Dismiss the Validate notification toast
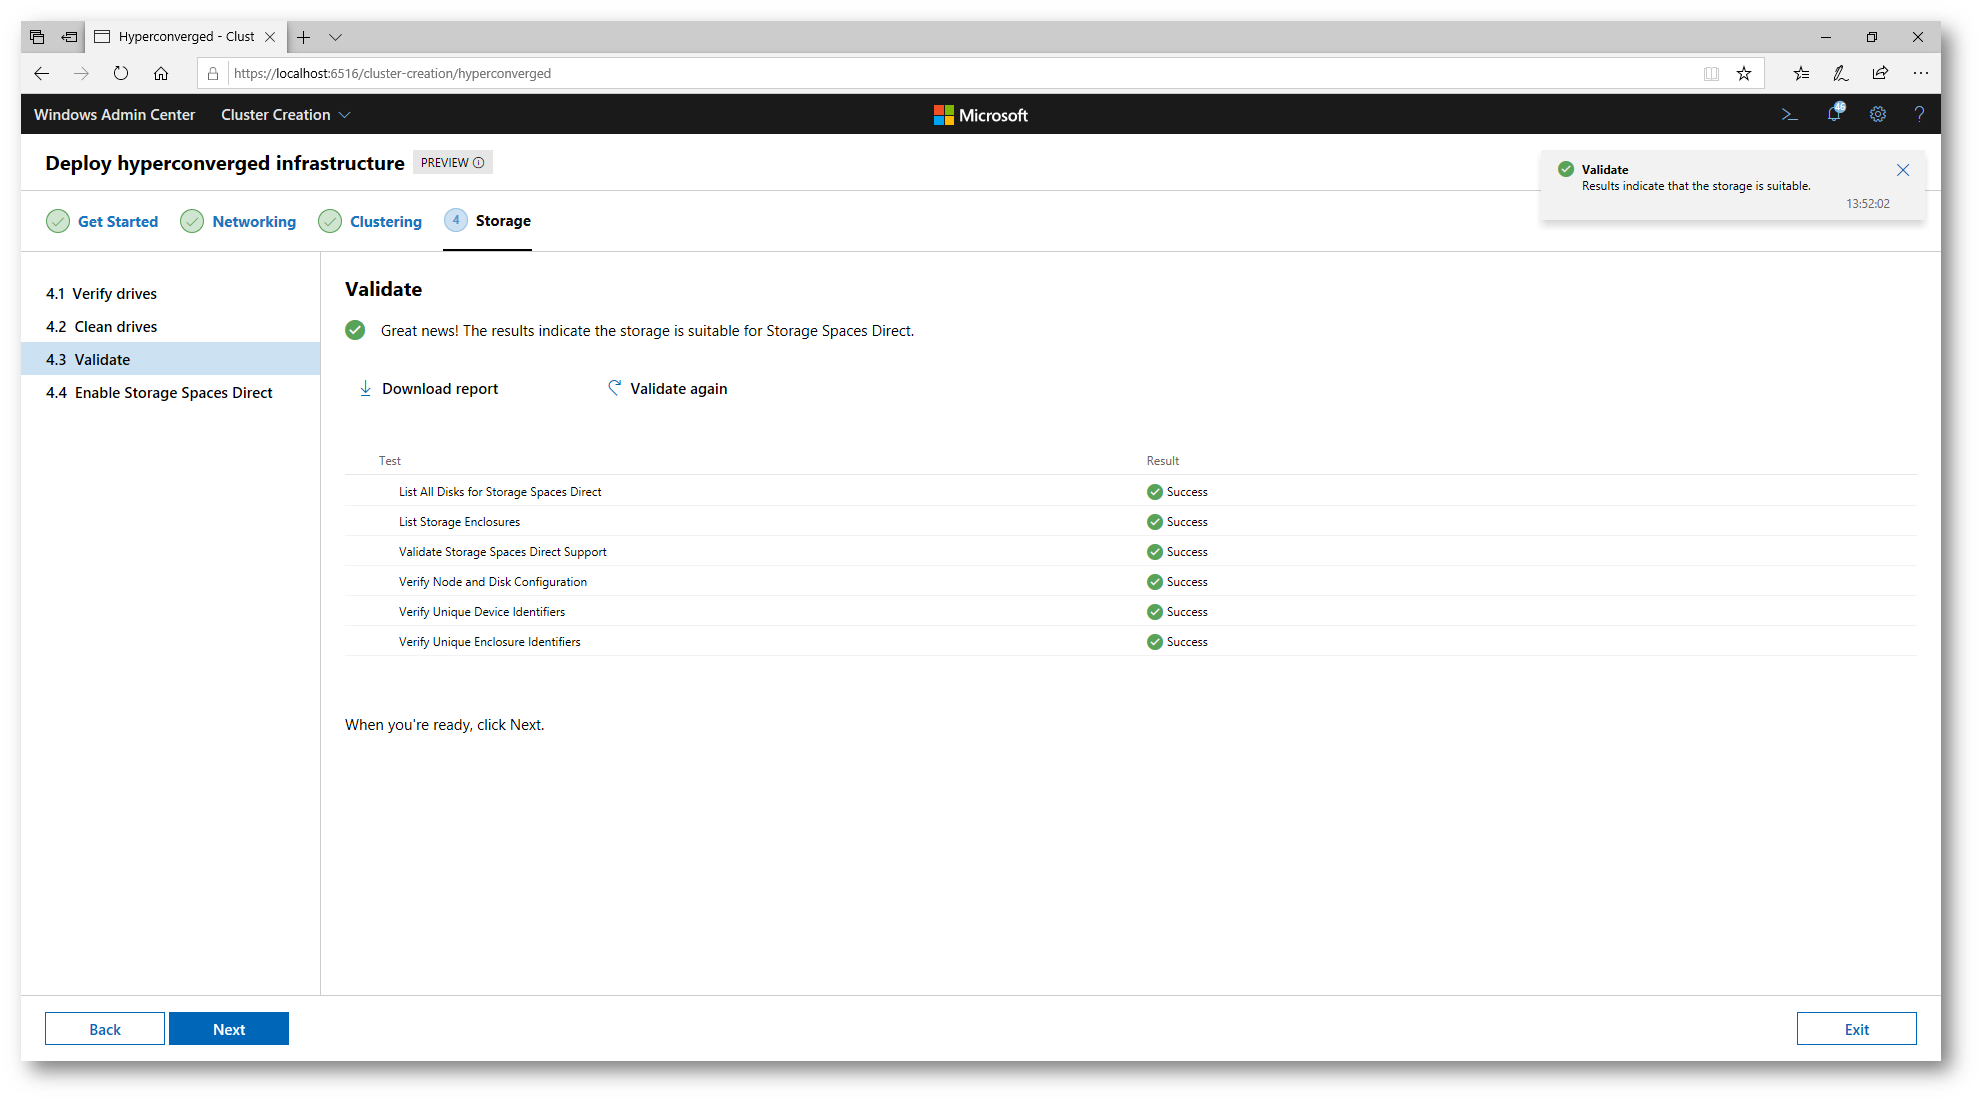 coord(1903,170)
